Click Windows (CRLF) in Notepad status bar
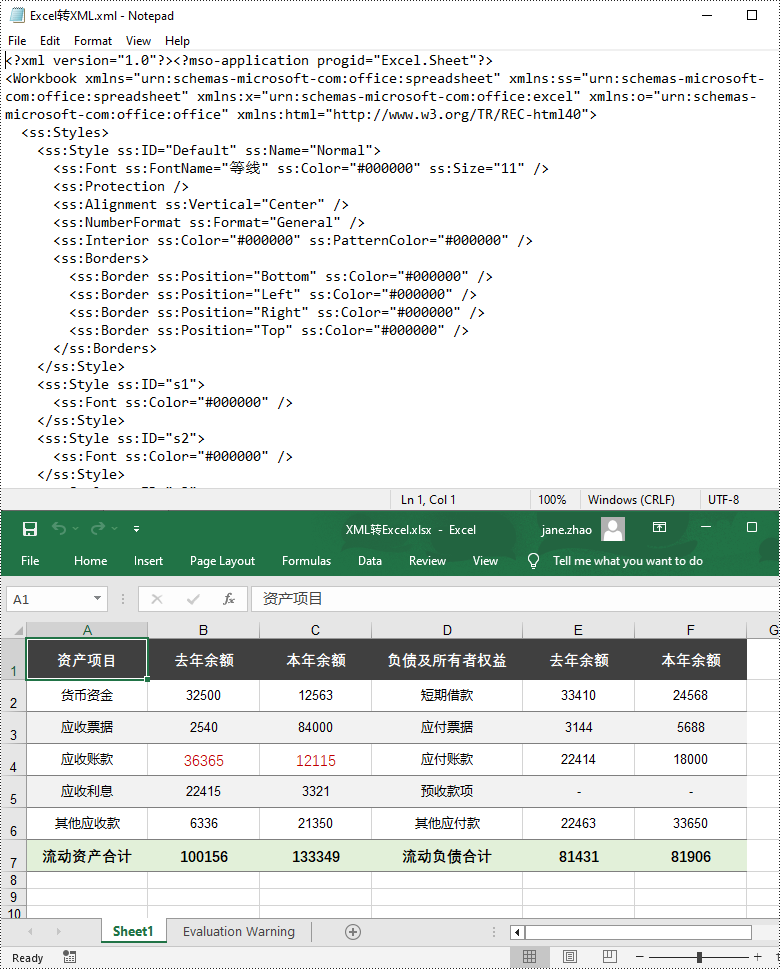This screenshot has height=969, width=780. [631, 499]
